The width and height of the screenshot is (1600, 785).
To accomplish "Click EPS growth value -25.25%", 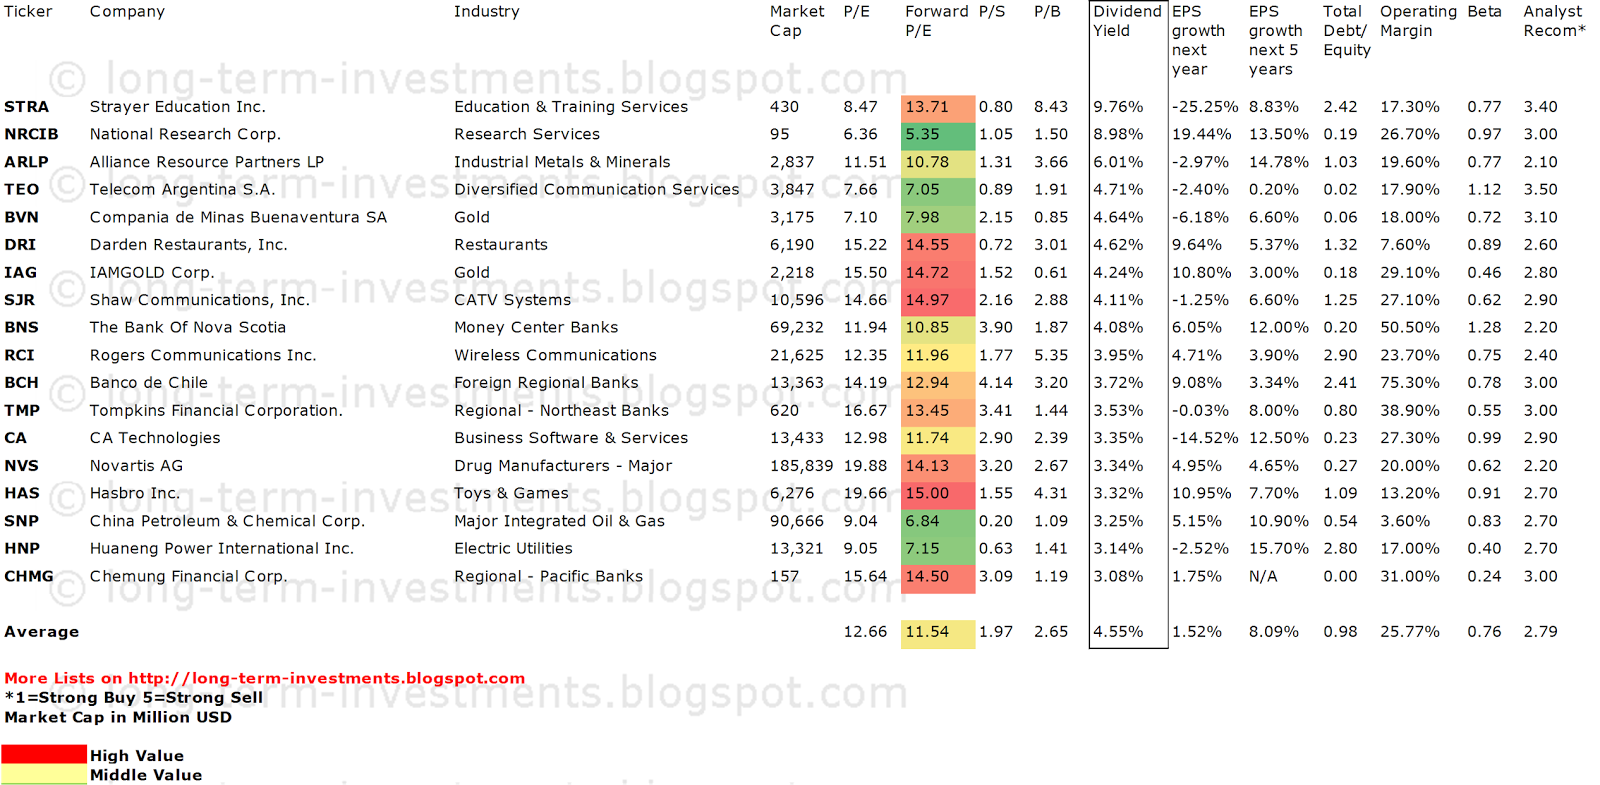I will click(1204, 107).
